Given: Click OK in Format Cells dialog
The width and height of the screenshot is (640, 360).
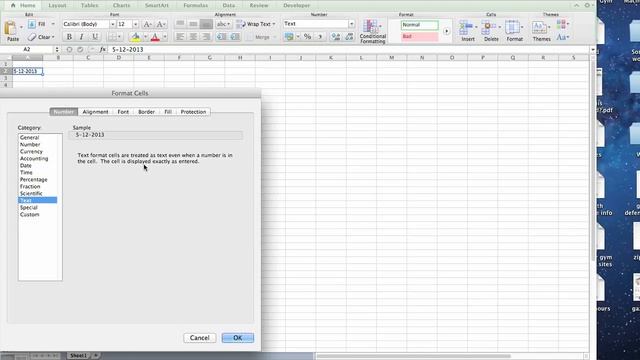Looking at the screenshot, I should pos(238,338).
